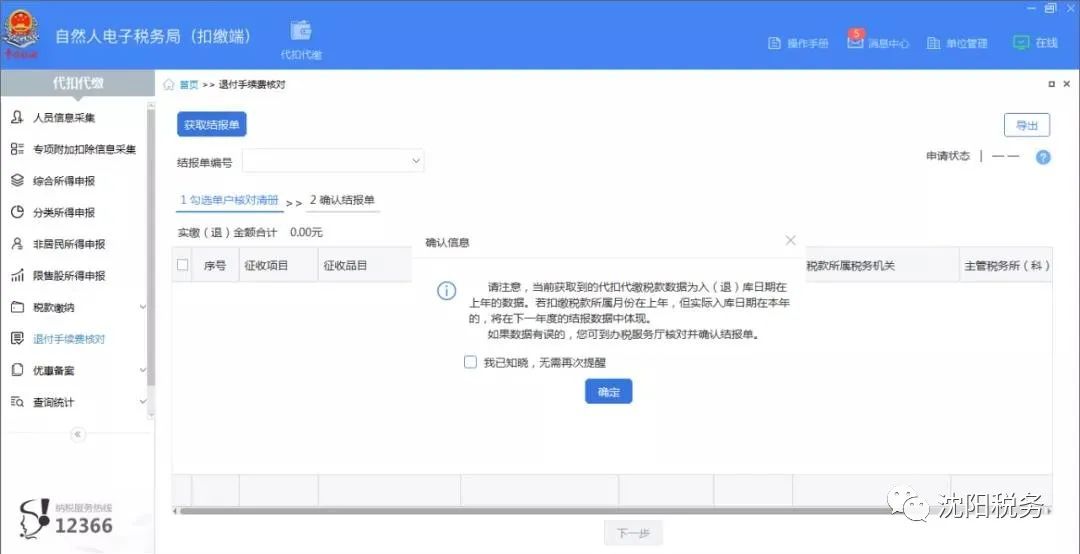Click 综合所得申报 layers icon
The image size is (1080, 554).
17,181
